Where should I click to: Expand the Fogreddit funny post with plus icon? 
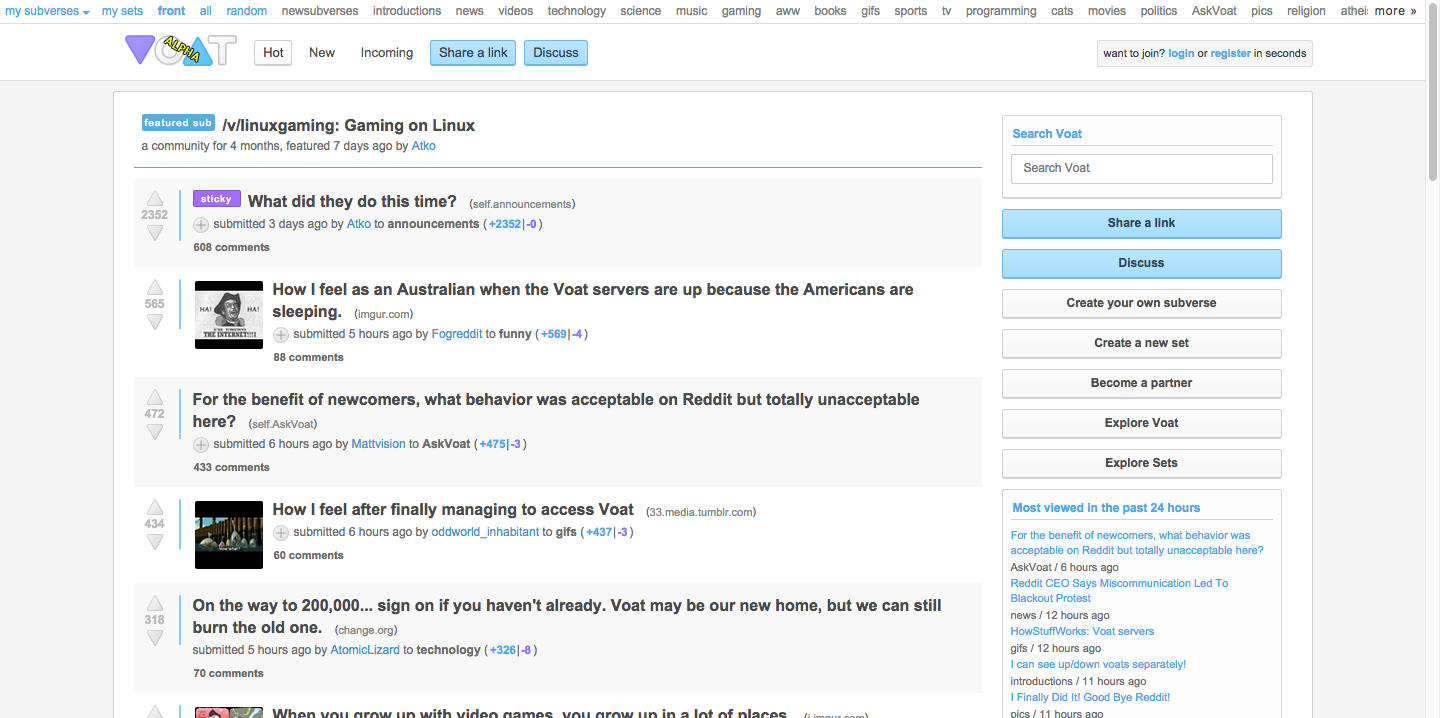coord(281,335)
